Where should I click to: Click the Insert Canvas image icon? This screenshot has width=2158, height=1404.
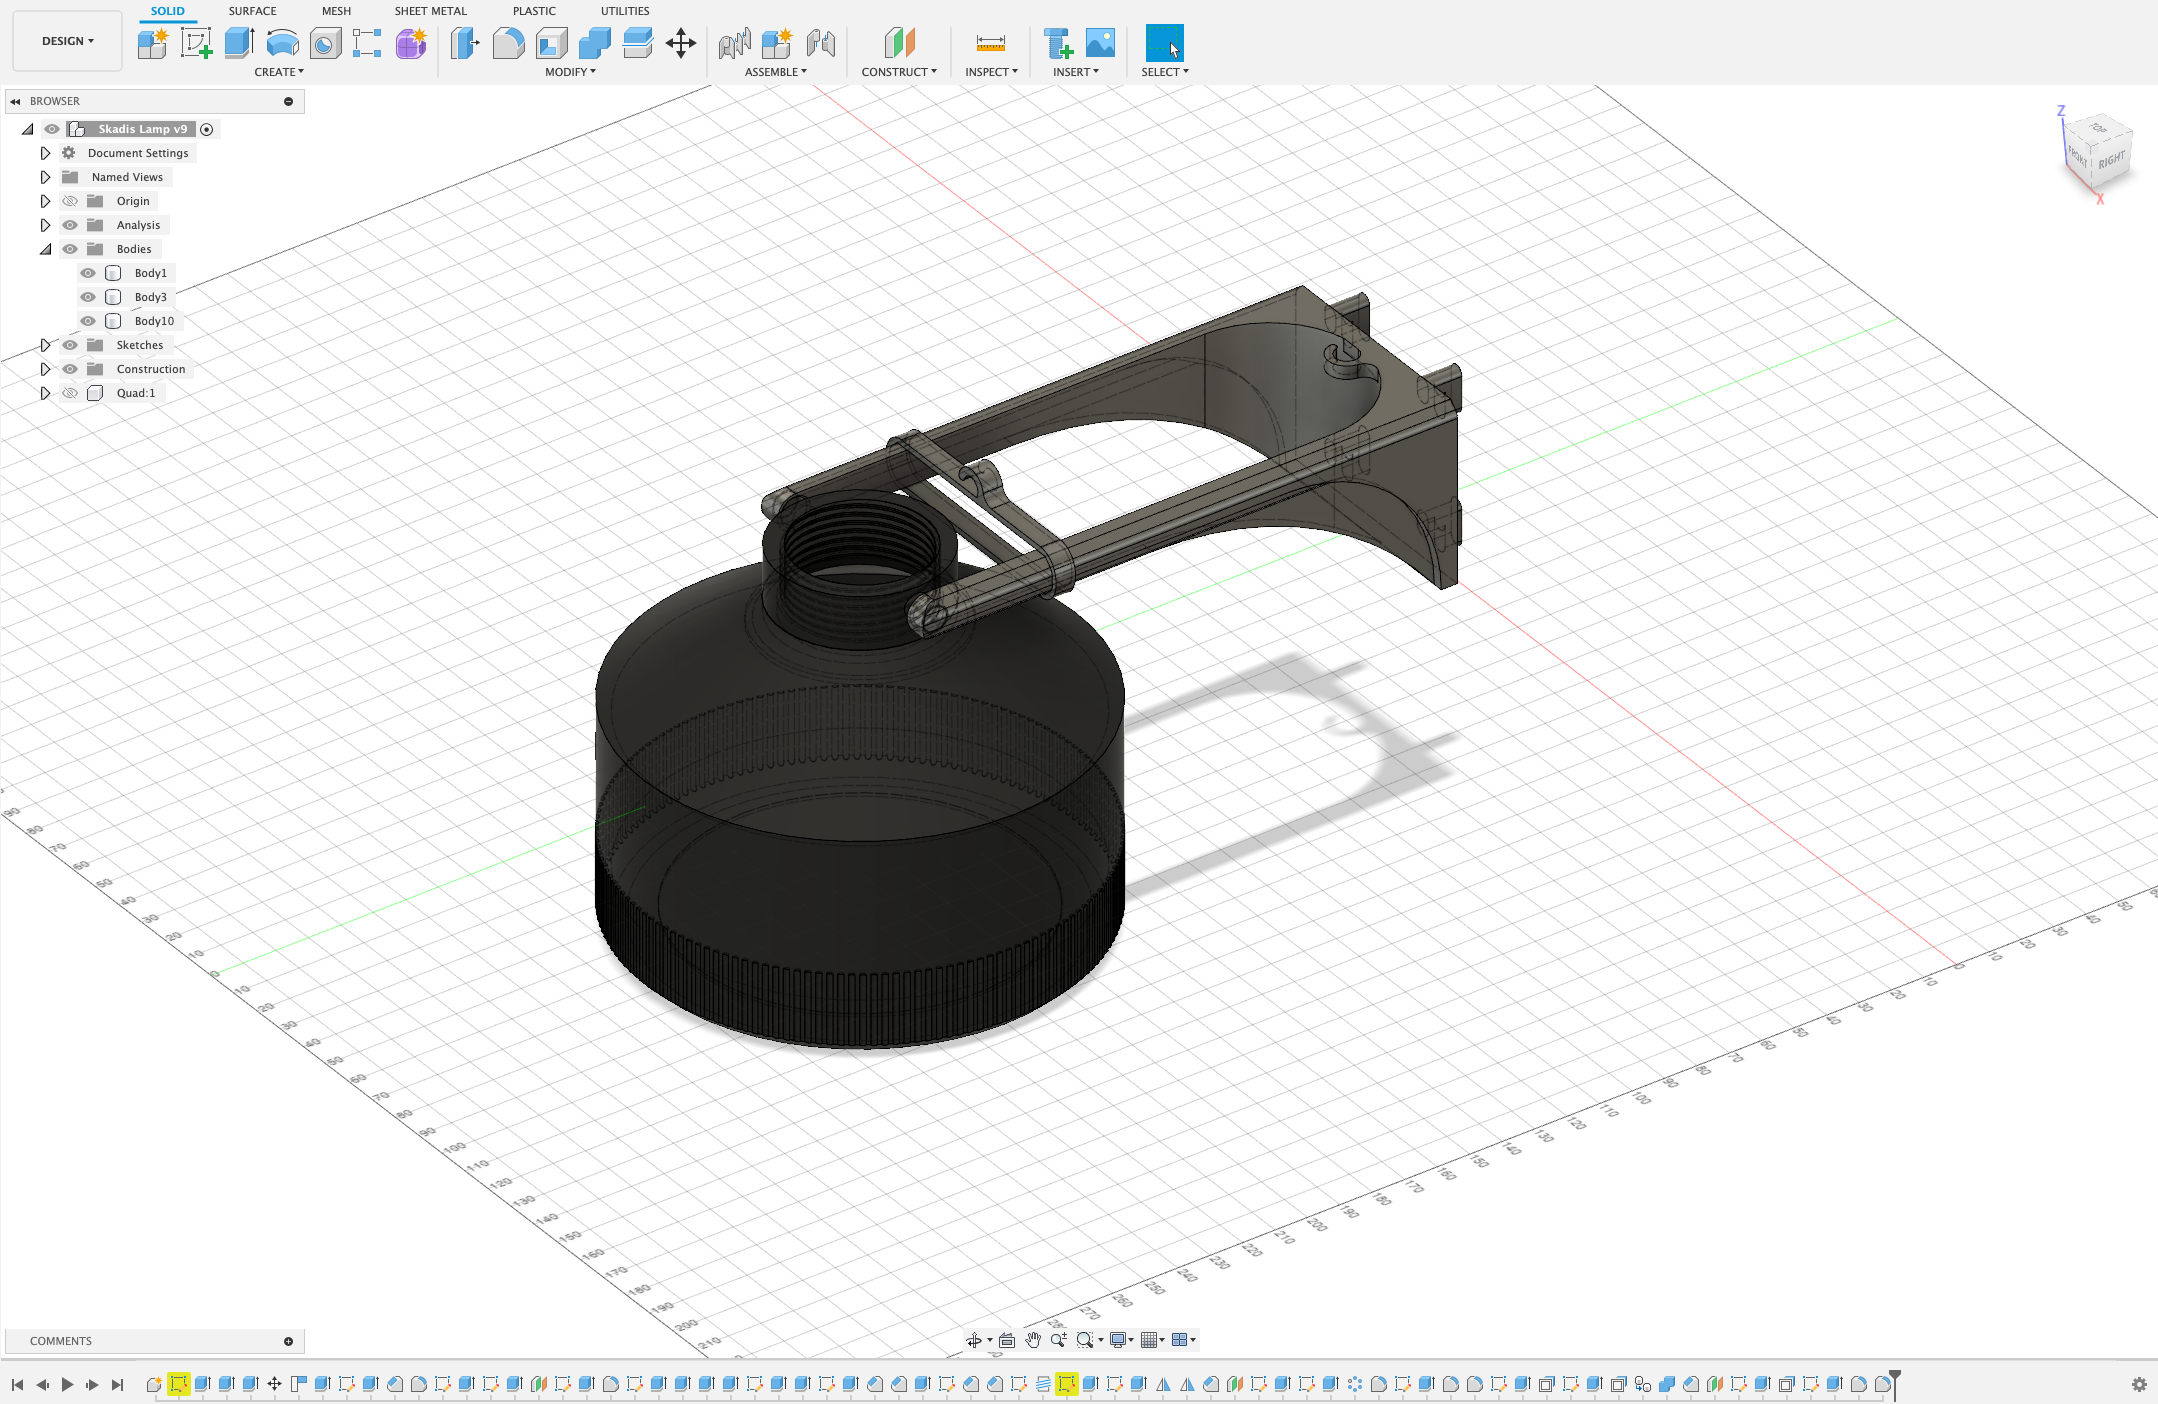pos(1100,43)
